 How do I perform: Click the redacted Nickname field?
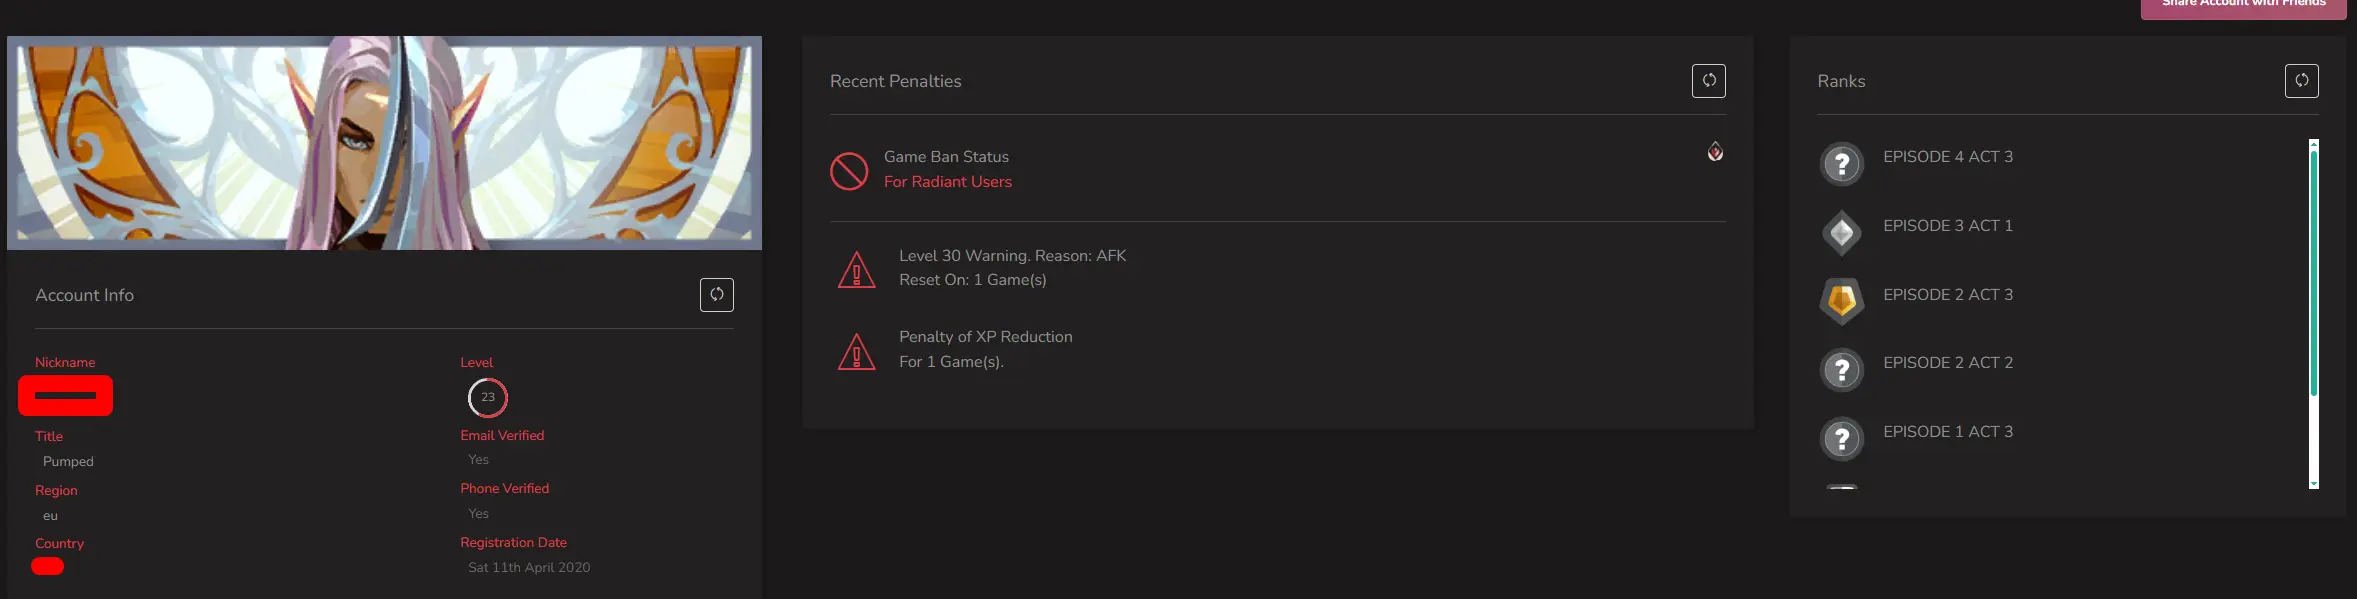coord(66,396)
